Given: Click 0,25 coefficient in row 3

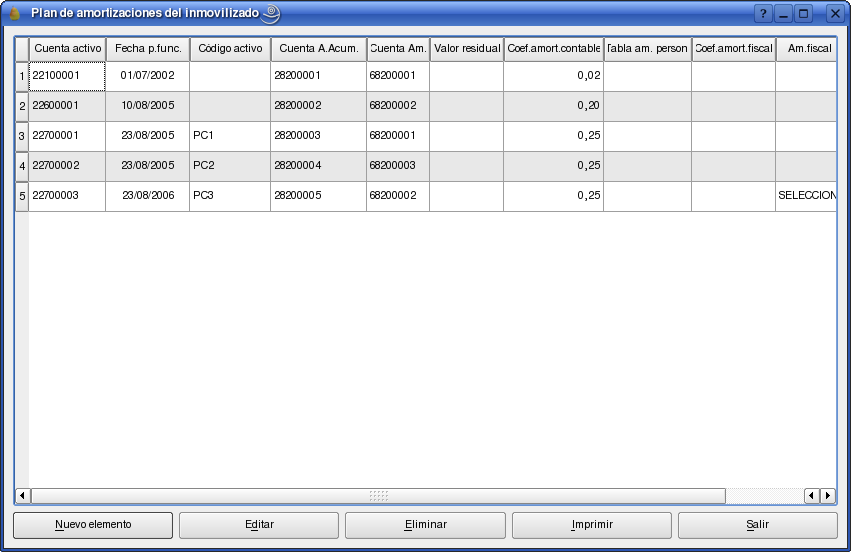Looking at the screenshot, I should (x=554, y=136).
